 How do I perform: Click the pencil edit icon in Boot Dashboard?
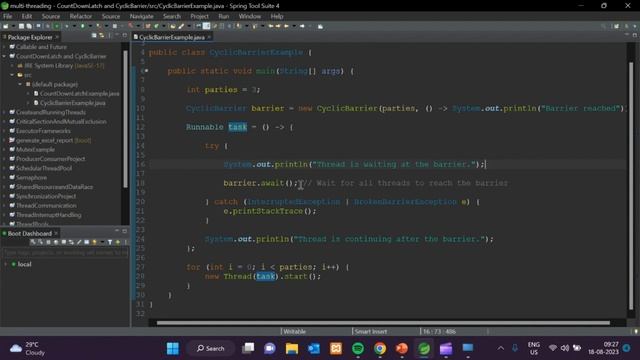(79, 242)
